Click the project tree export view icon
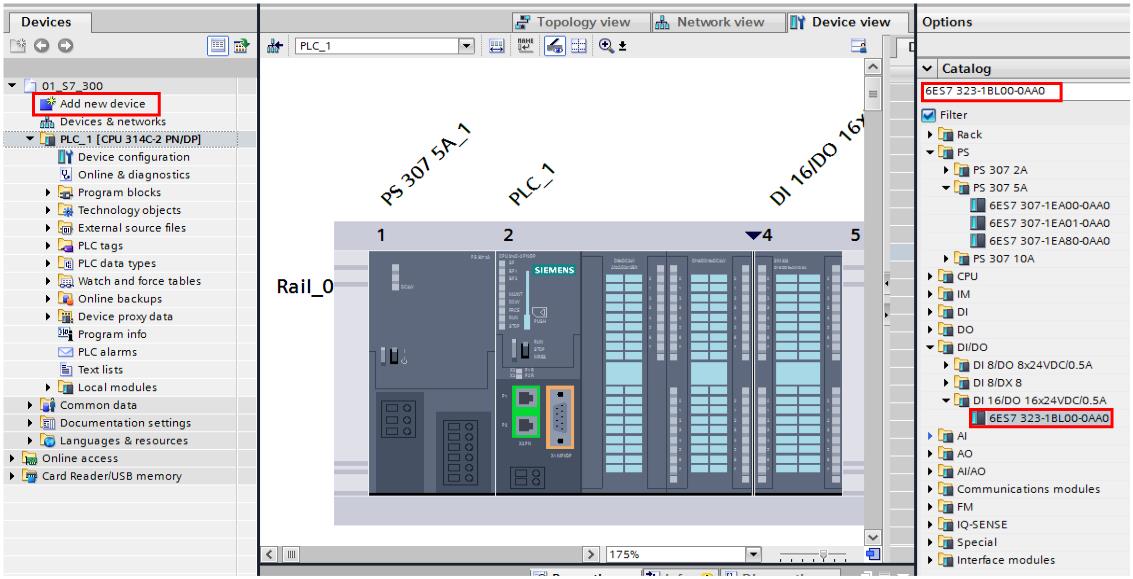1133x579 pixels. pos(241,46)
